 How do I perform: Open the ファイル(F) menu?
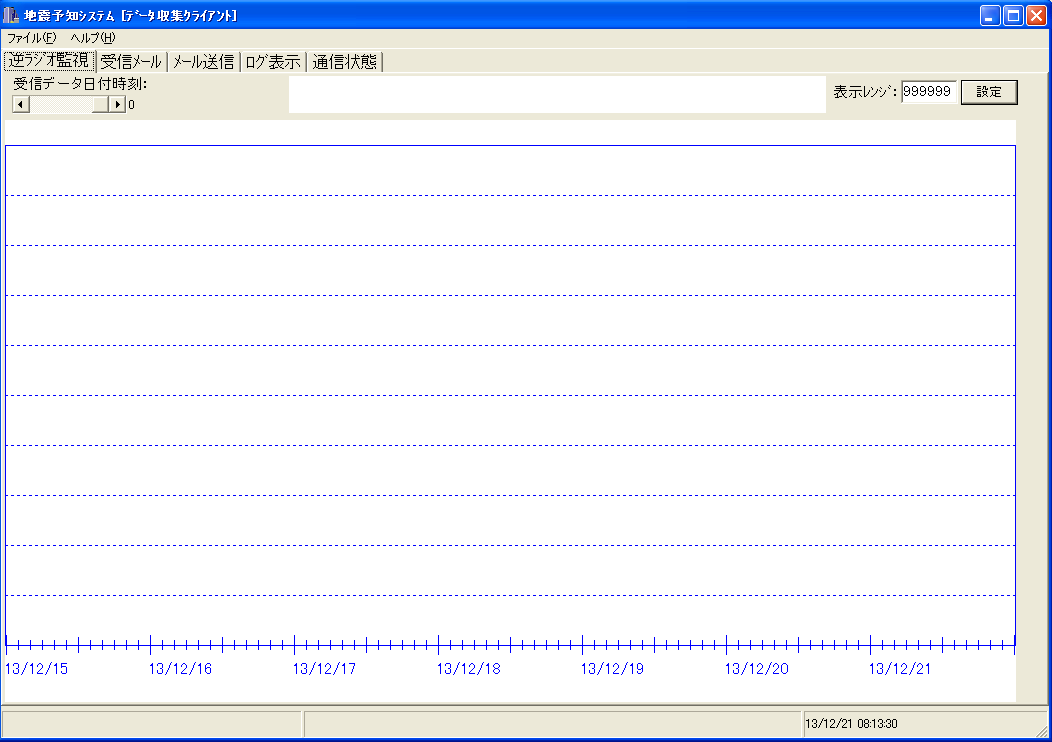(x=32, y=38)
